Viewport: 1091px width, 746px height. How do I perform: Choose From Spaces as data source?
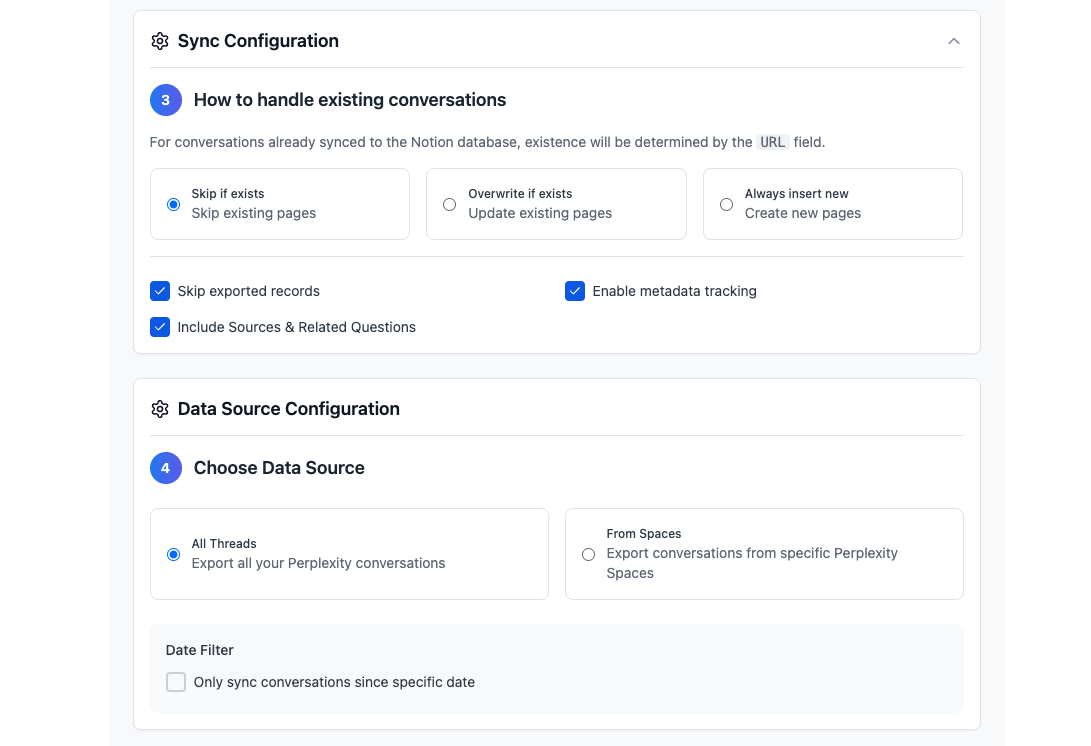[588, 554]
